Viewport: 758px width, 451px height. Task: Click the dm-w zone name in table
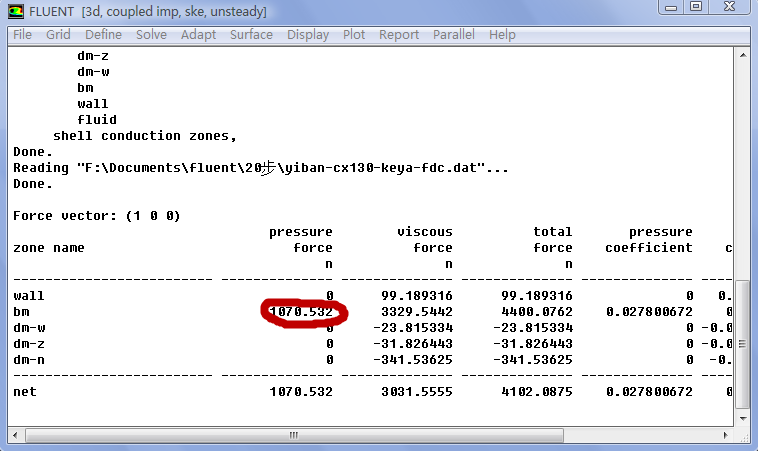(x=29, y=328)
